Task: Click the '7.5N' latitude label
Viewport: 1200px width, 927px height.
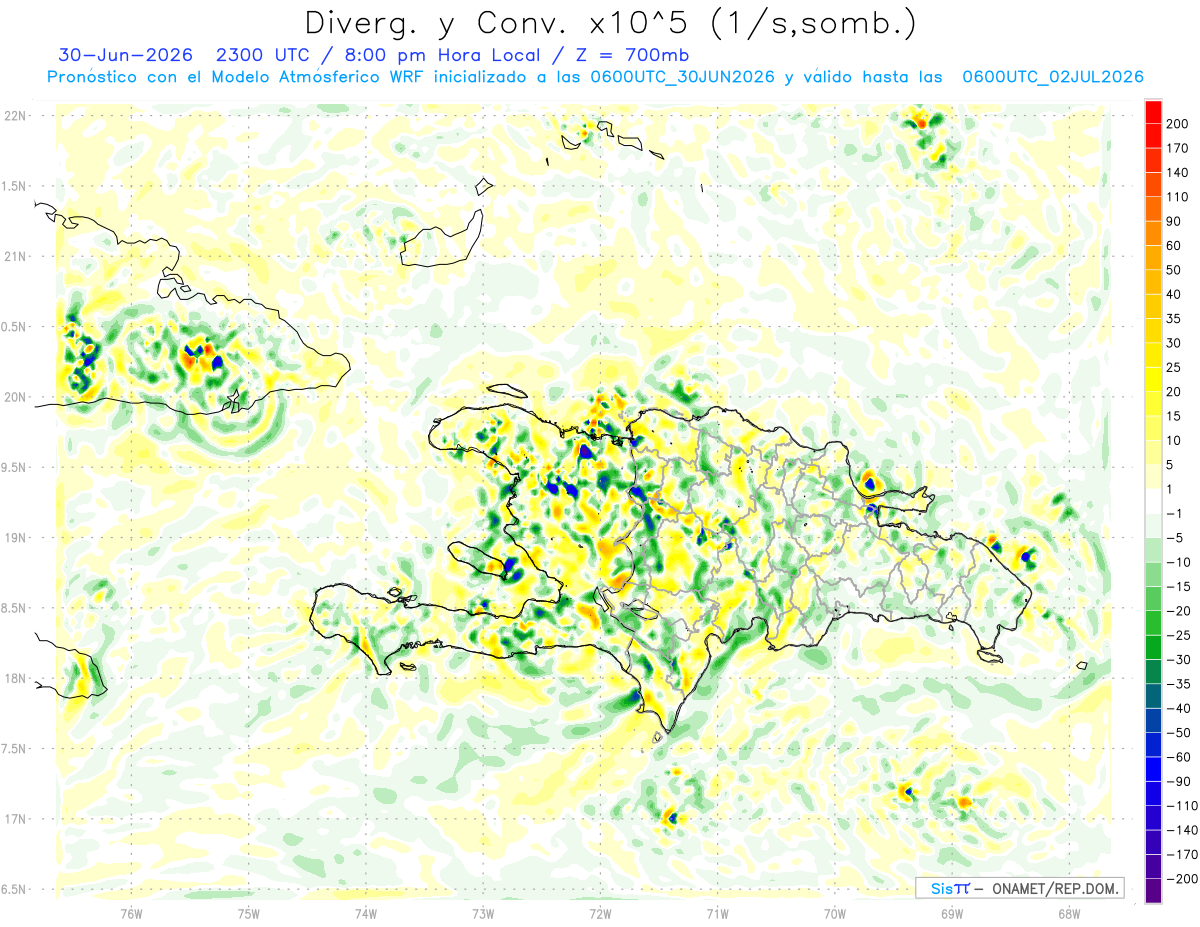Action: click(x=15, y=748)
